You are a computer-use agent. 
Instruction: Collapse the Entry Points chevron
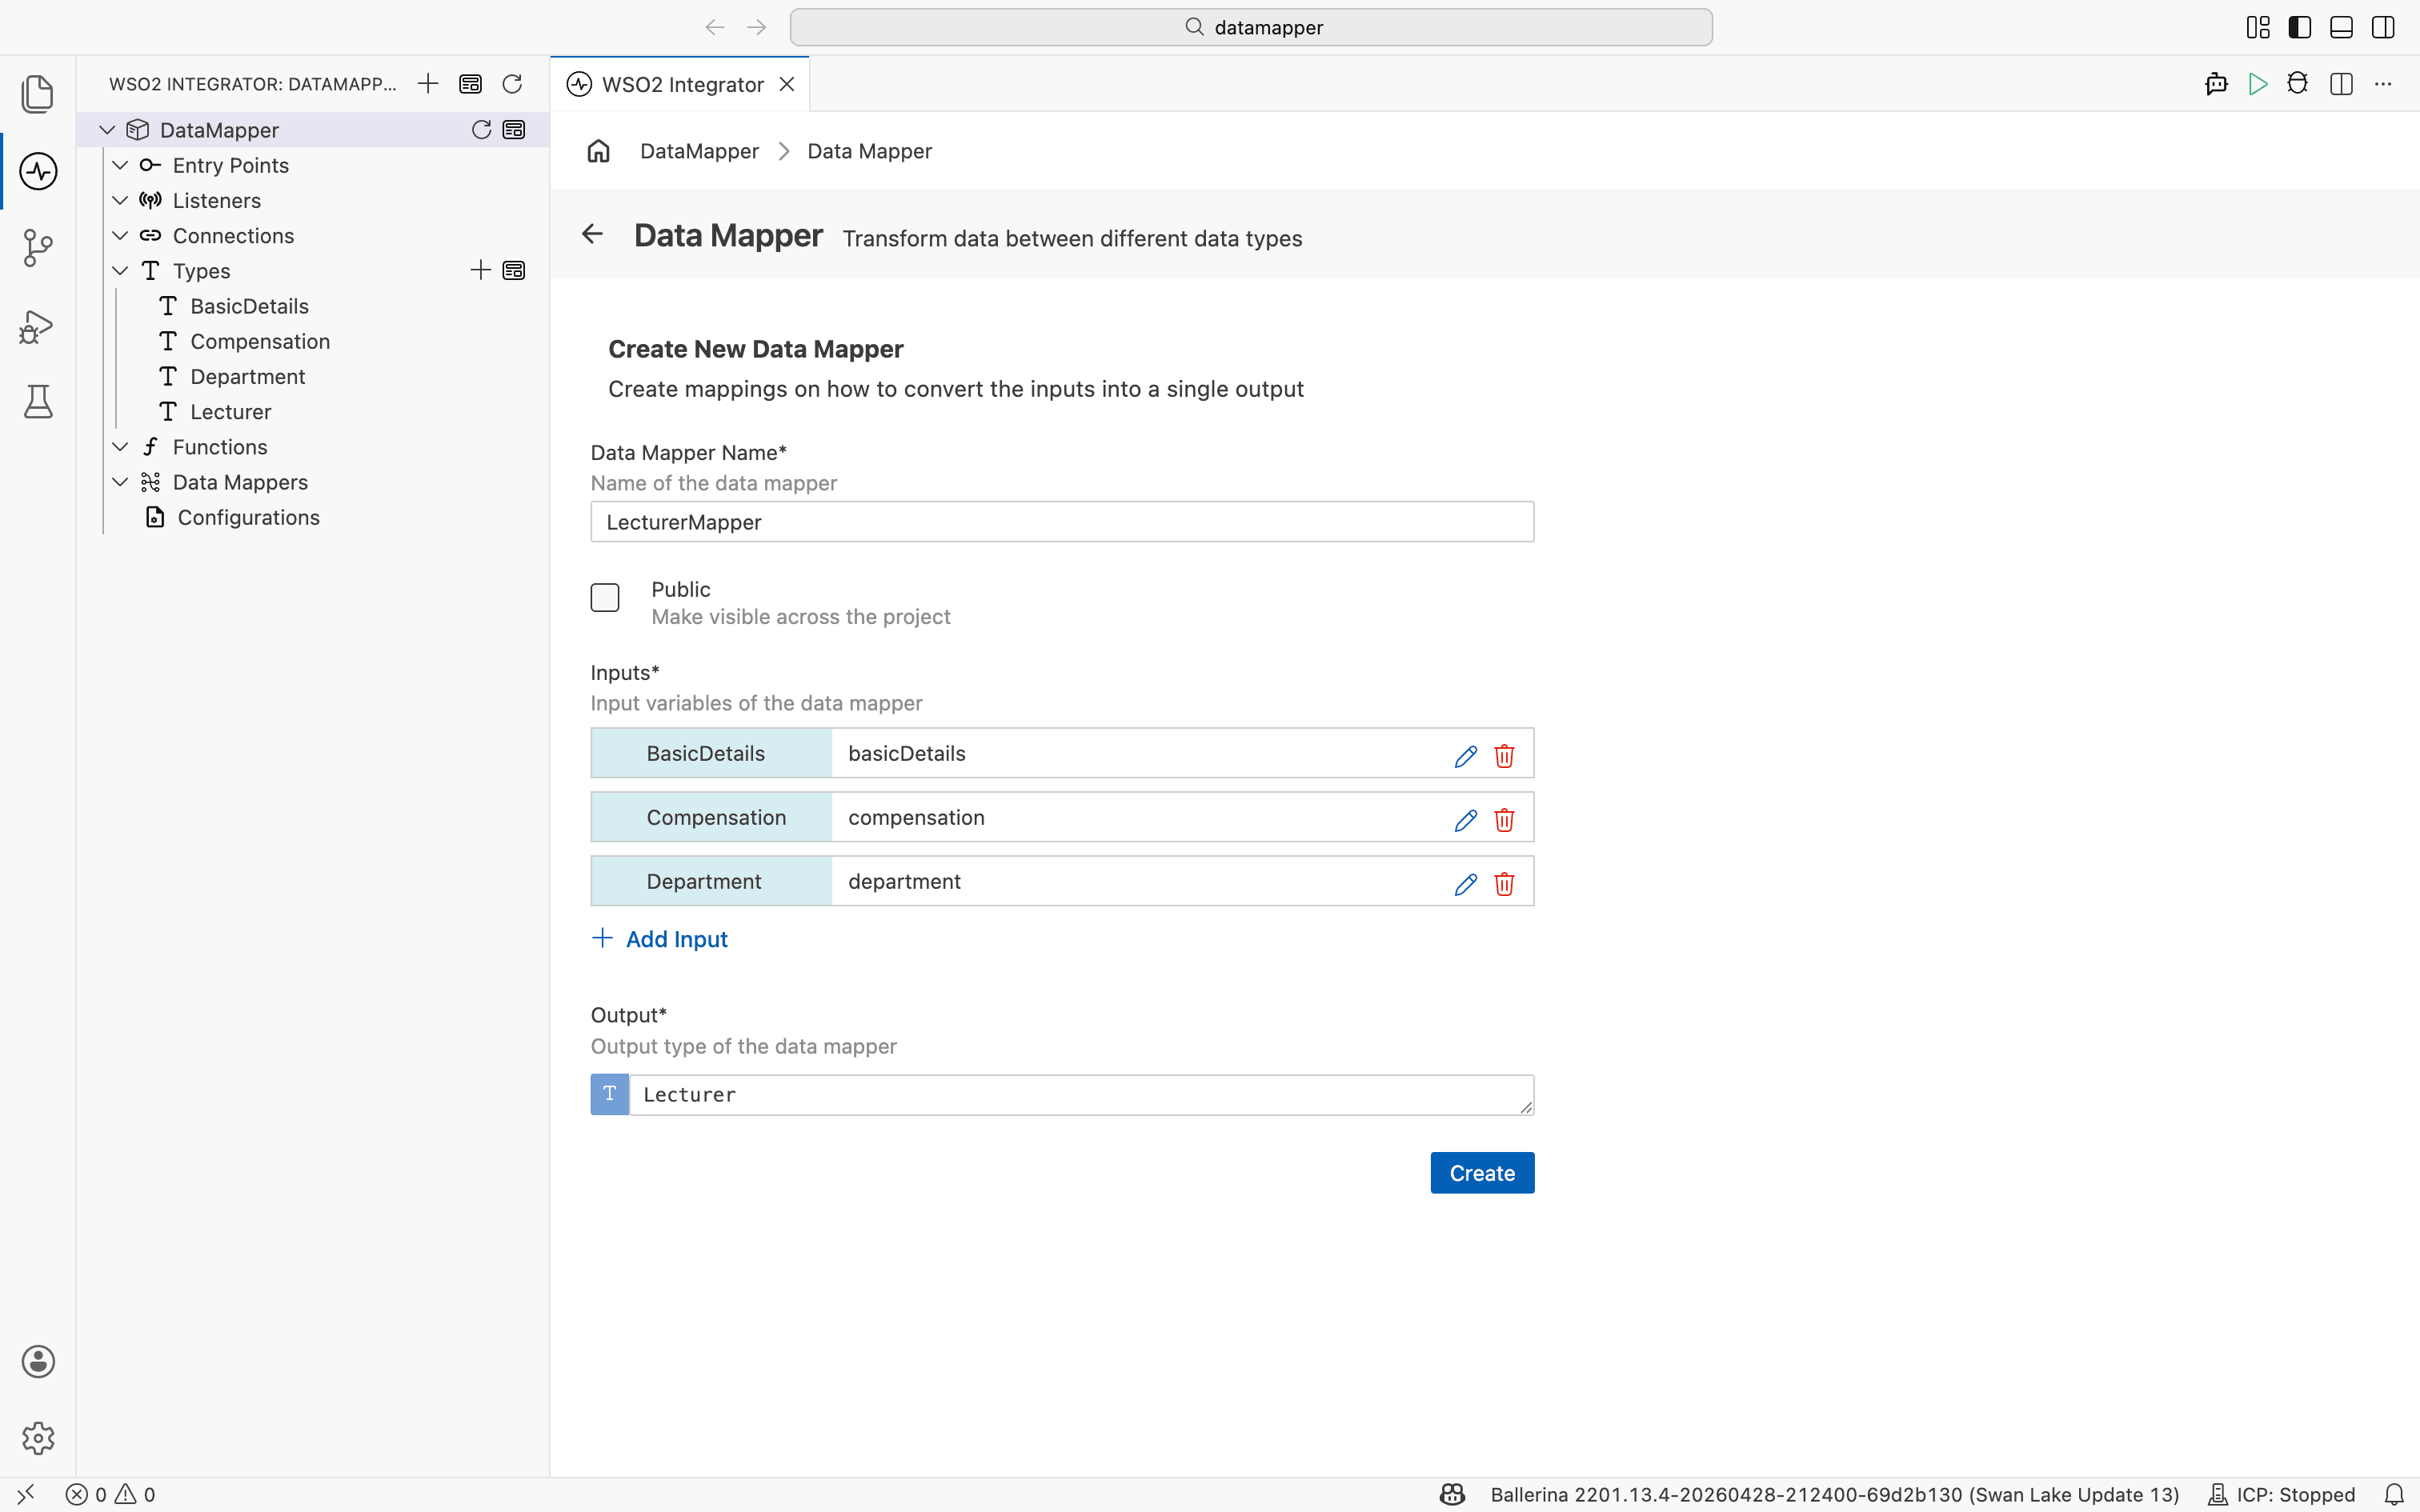click(x=120, y=165)
